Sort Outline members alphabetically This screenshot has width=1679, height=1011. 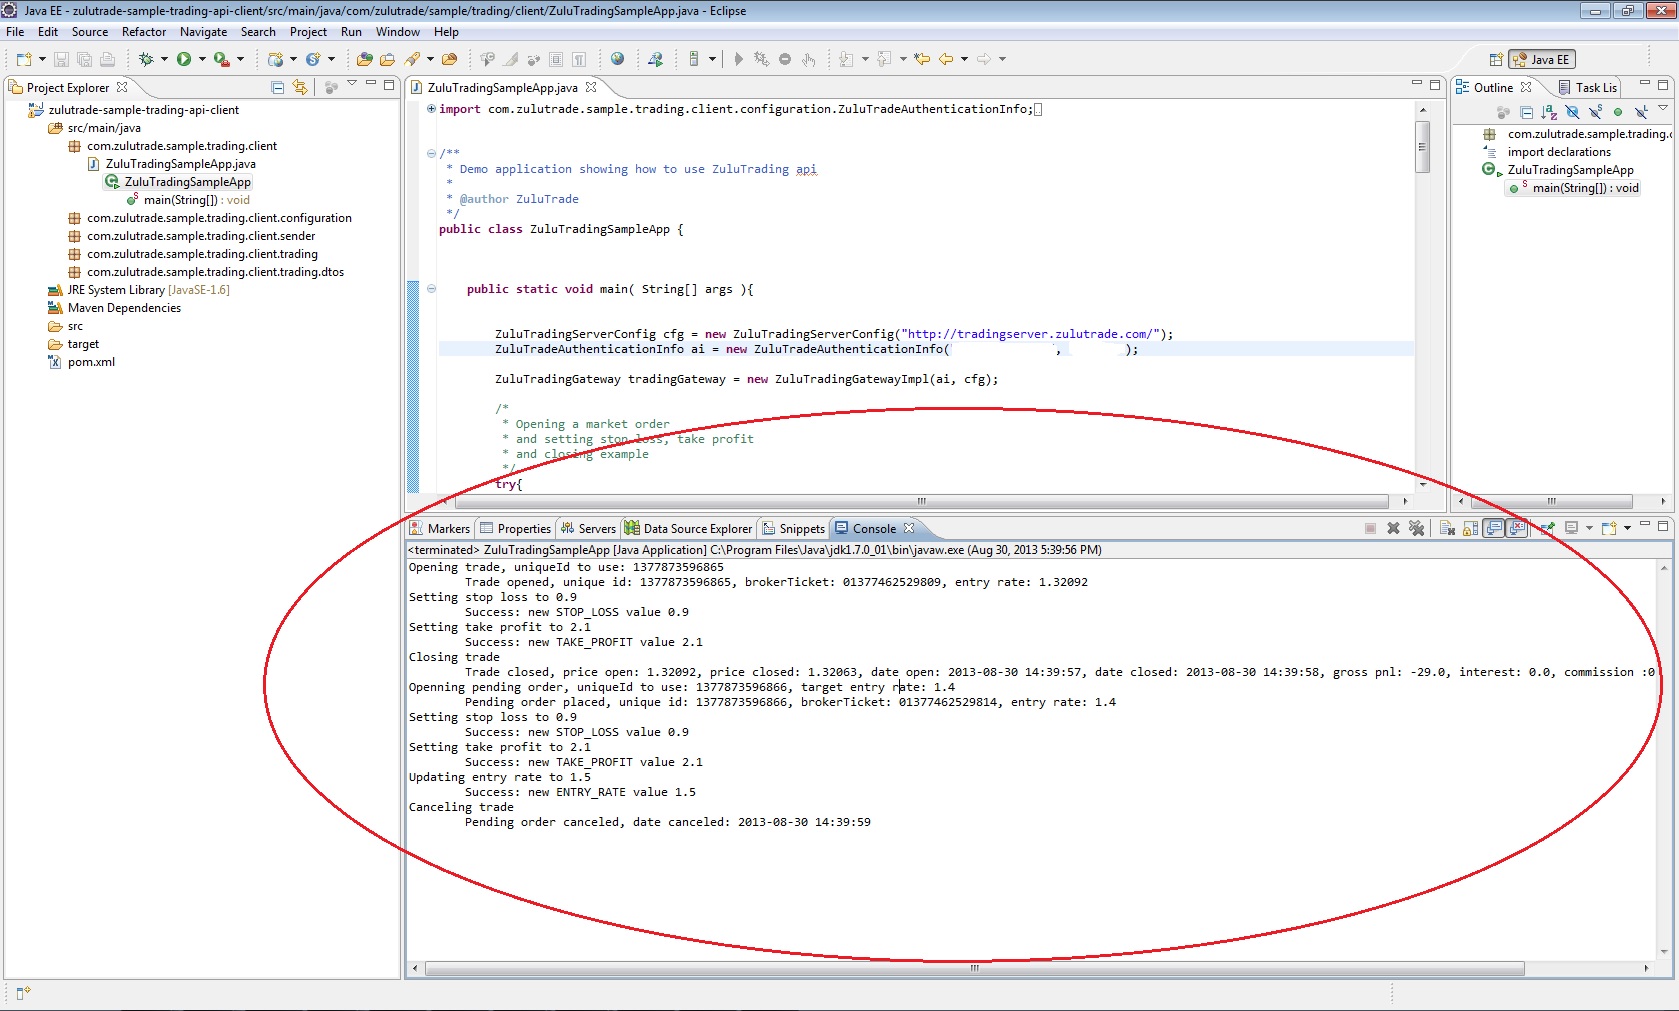pyautogui.click(x=1549, y=112)
